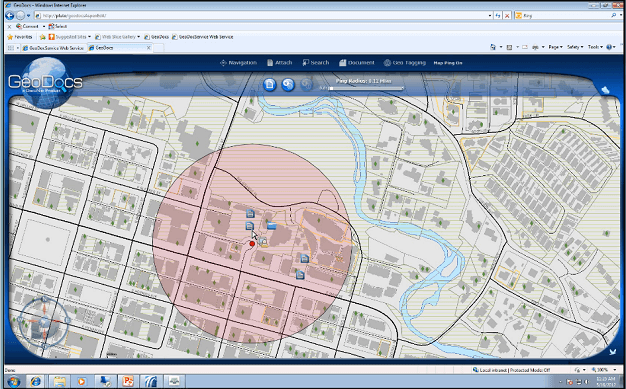Open GeoDocs favorites bar link
This screenshot has height=389, width=626.
pos(156,37)
